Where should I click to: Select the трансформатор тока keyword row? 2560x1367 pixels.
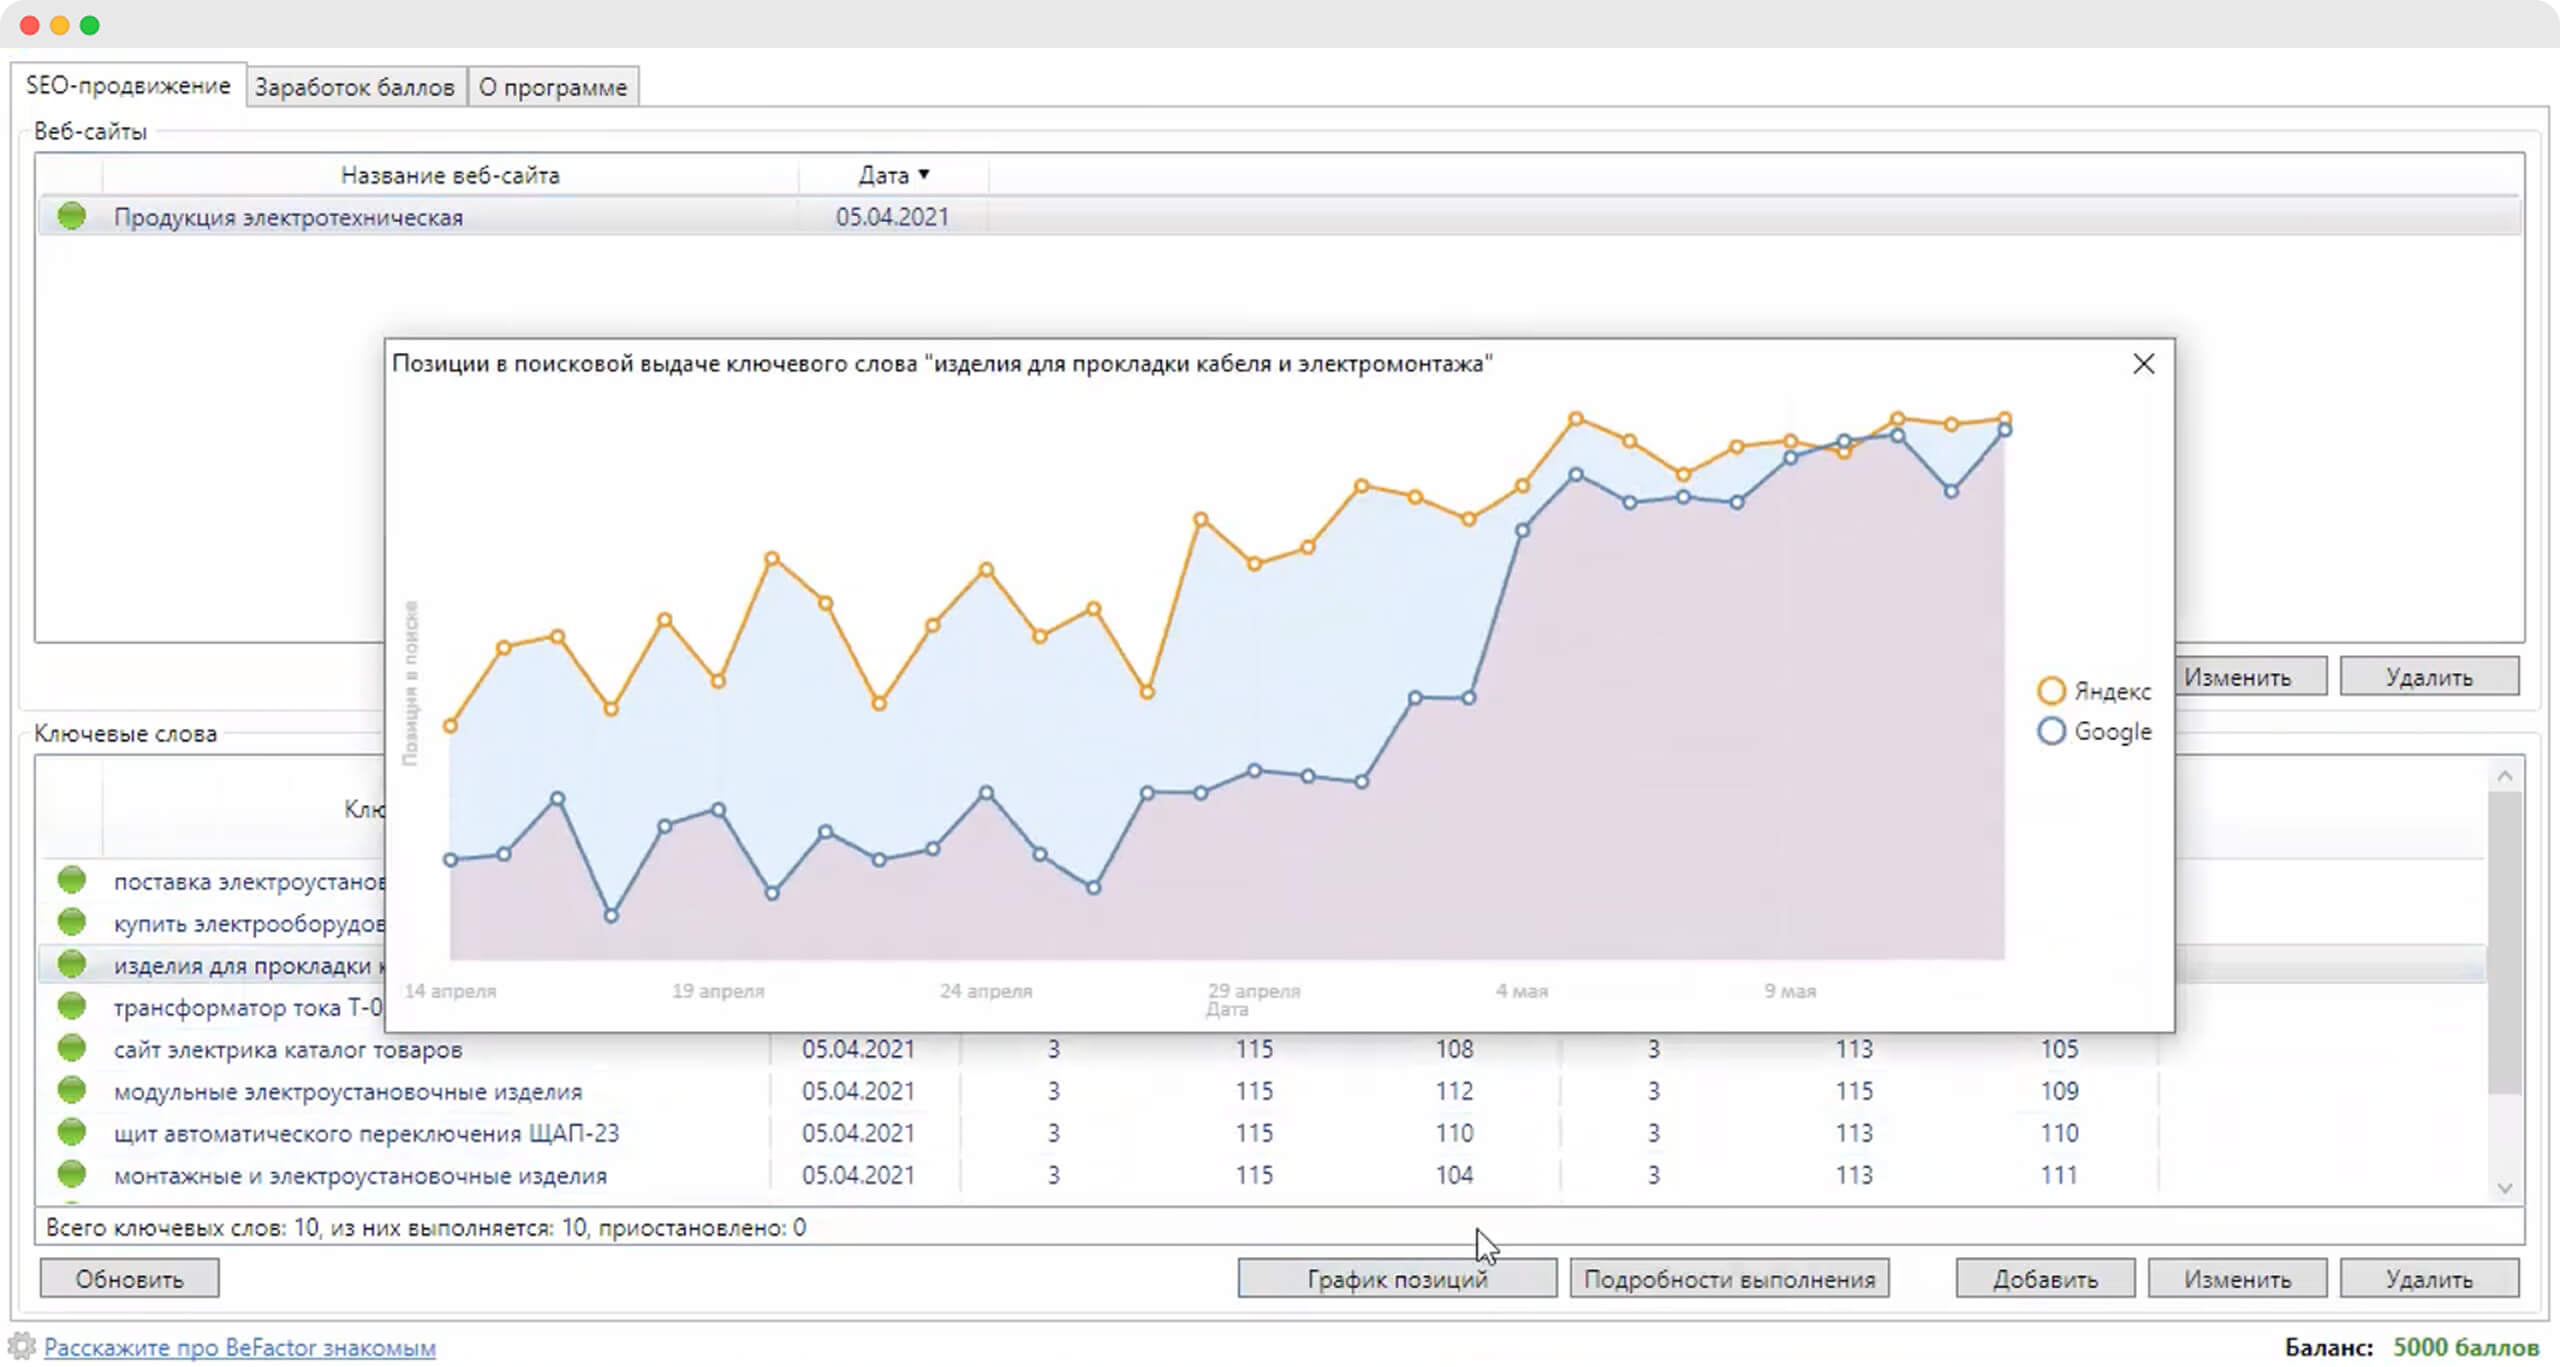tap(212, 1007)
